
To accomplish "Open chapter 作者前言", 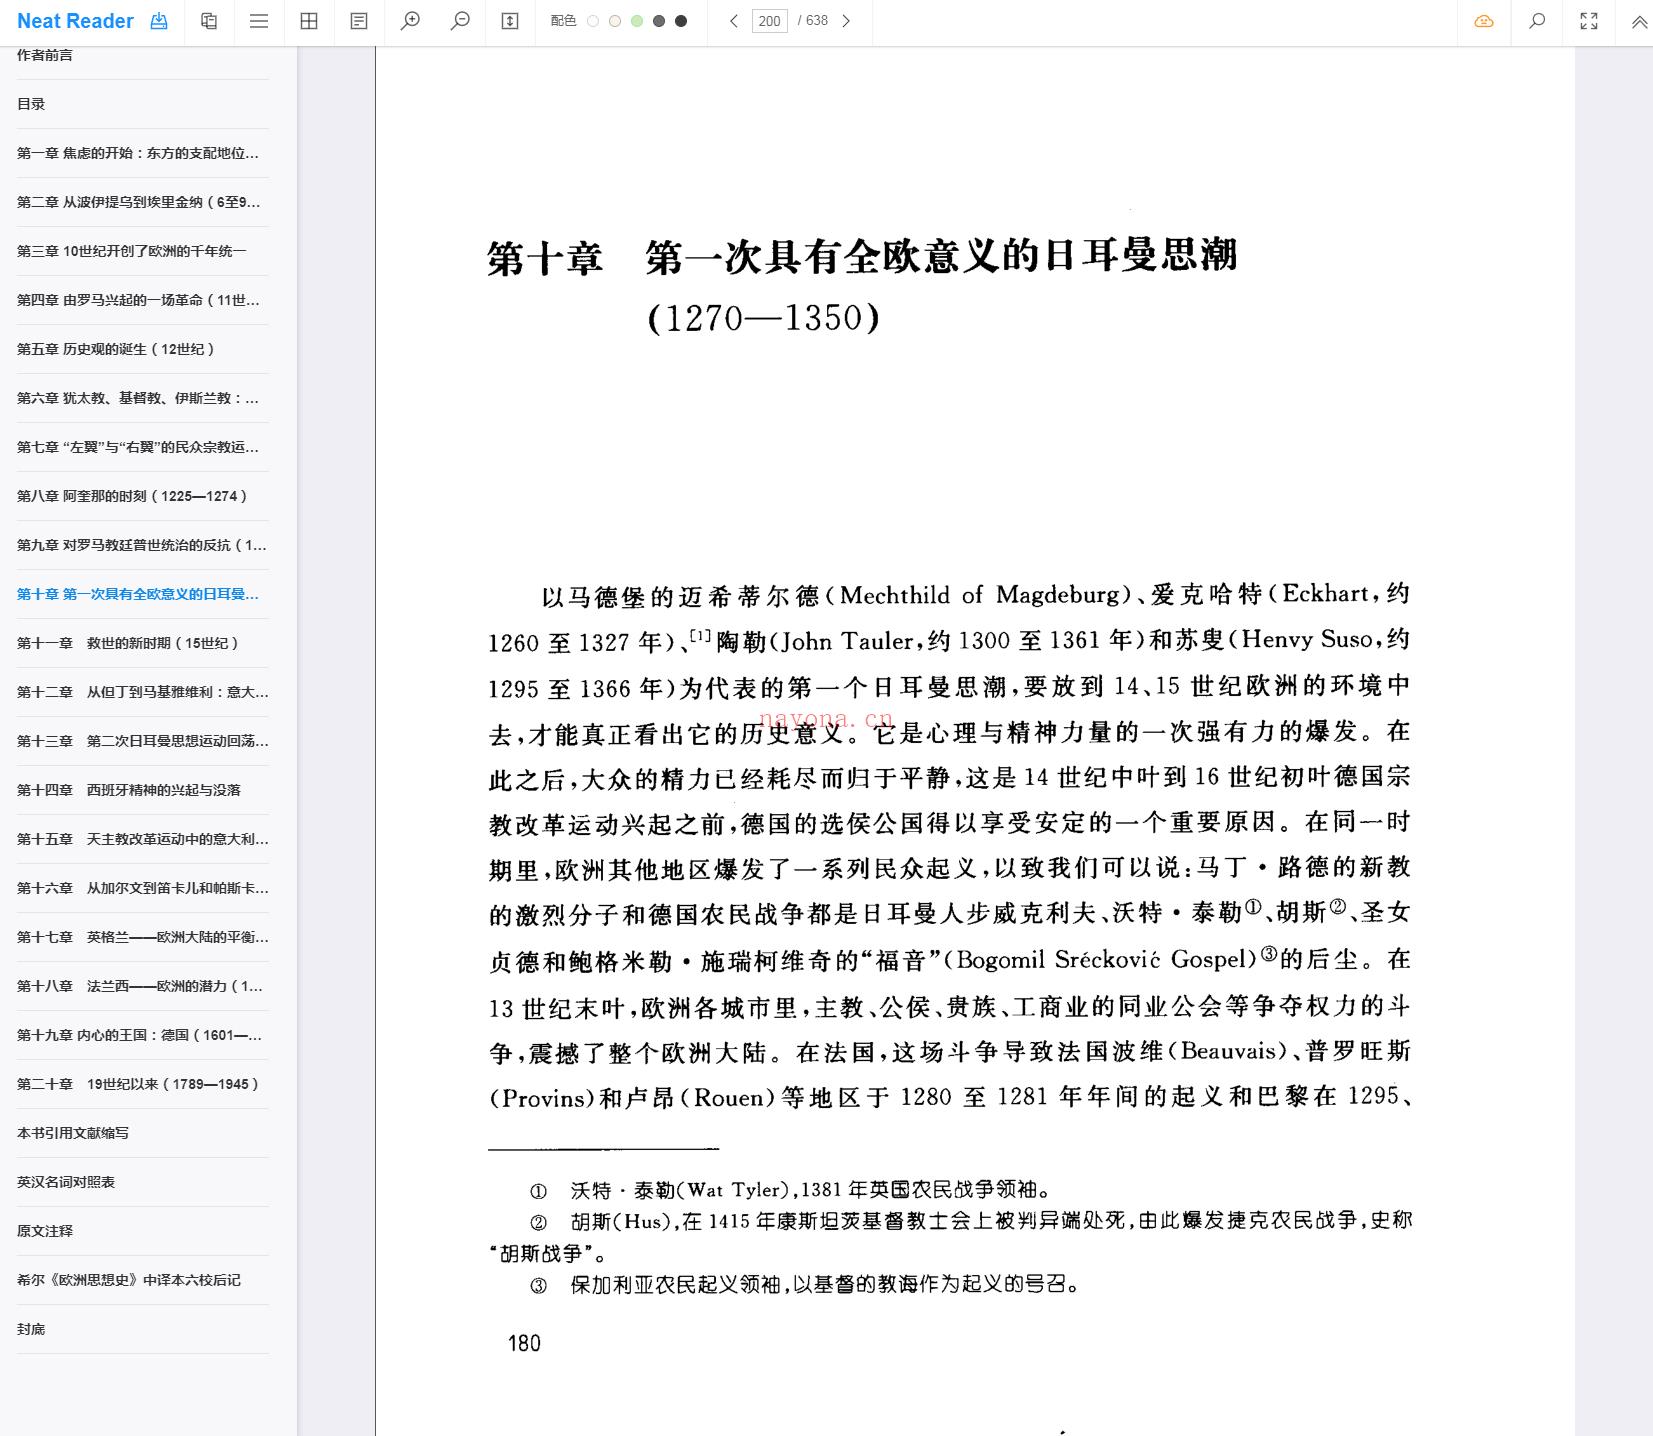I will (x=142, y=55).
